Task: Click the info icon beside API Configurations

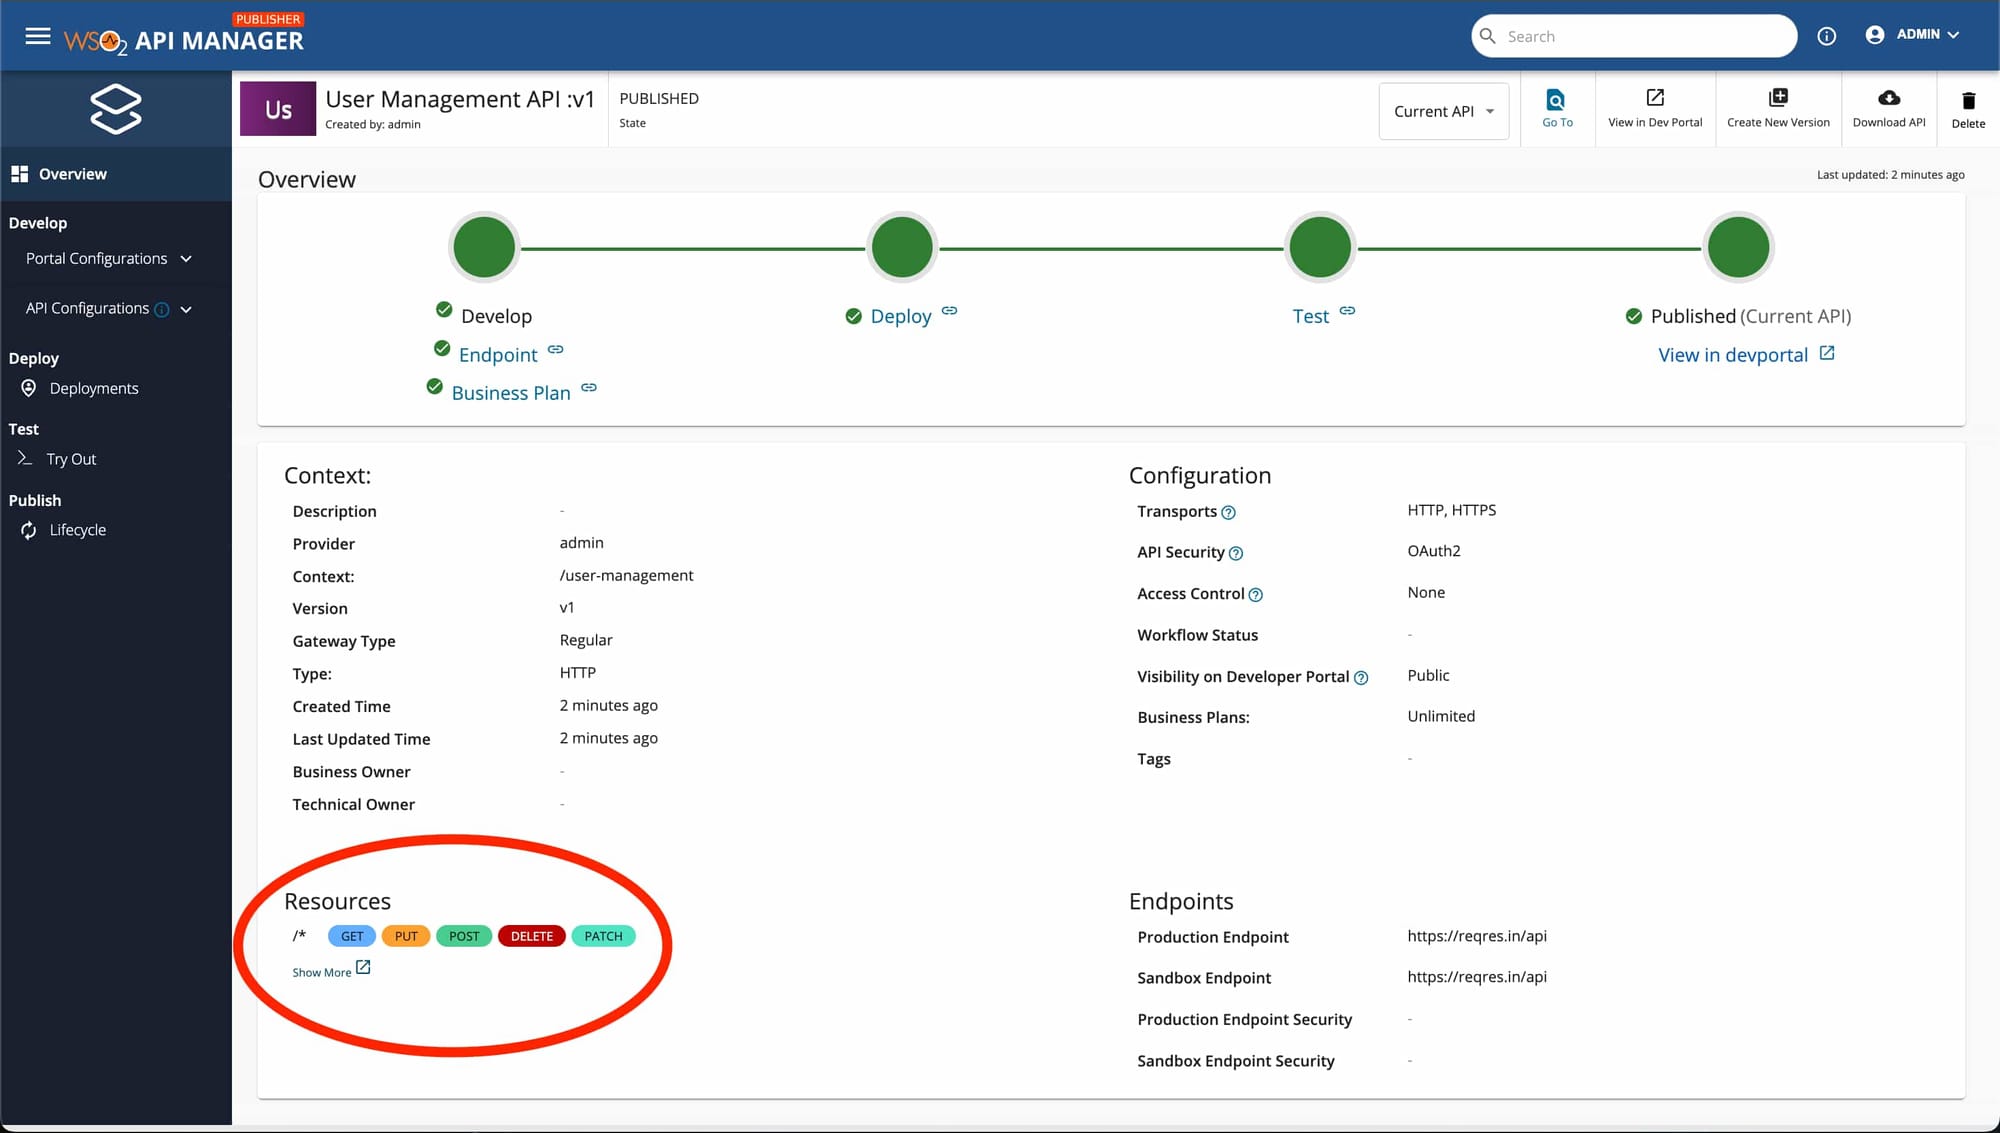Action: click(x=161, y=309)
